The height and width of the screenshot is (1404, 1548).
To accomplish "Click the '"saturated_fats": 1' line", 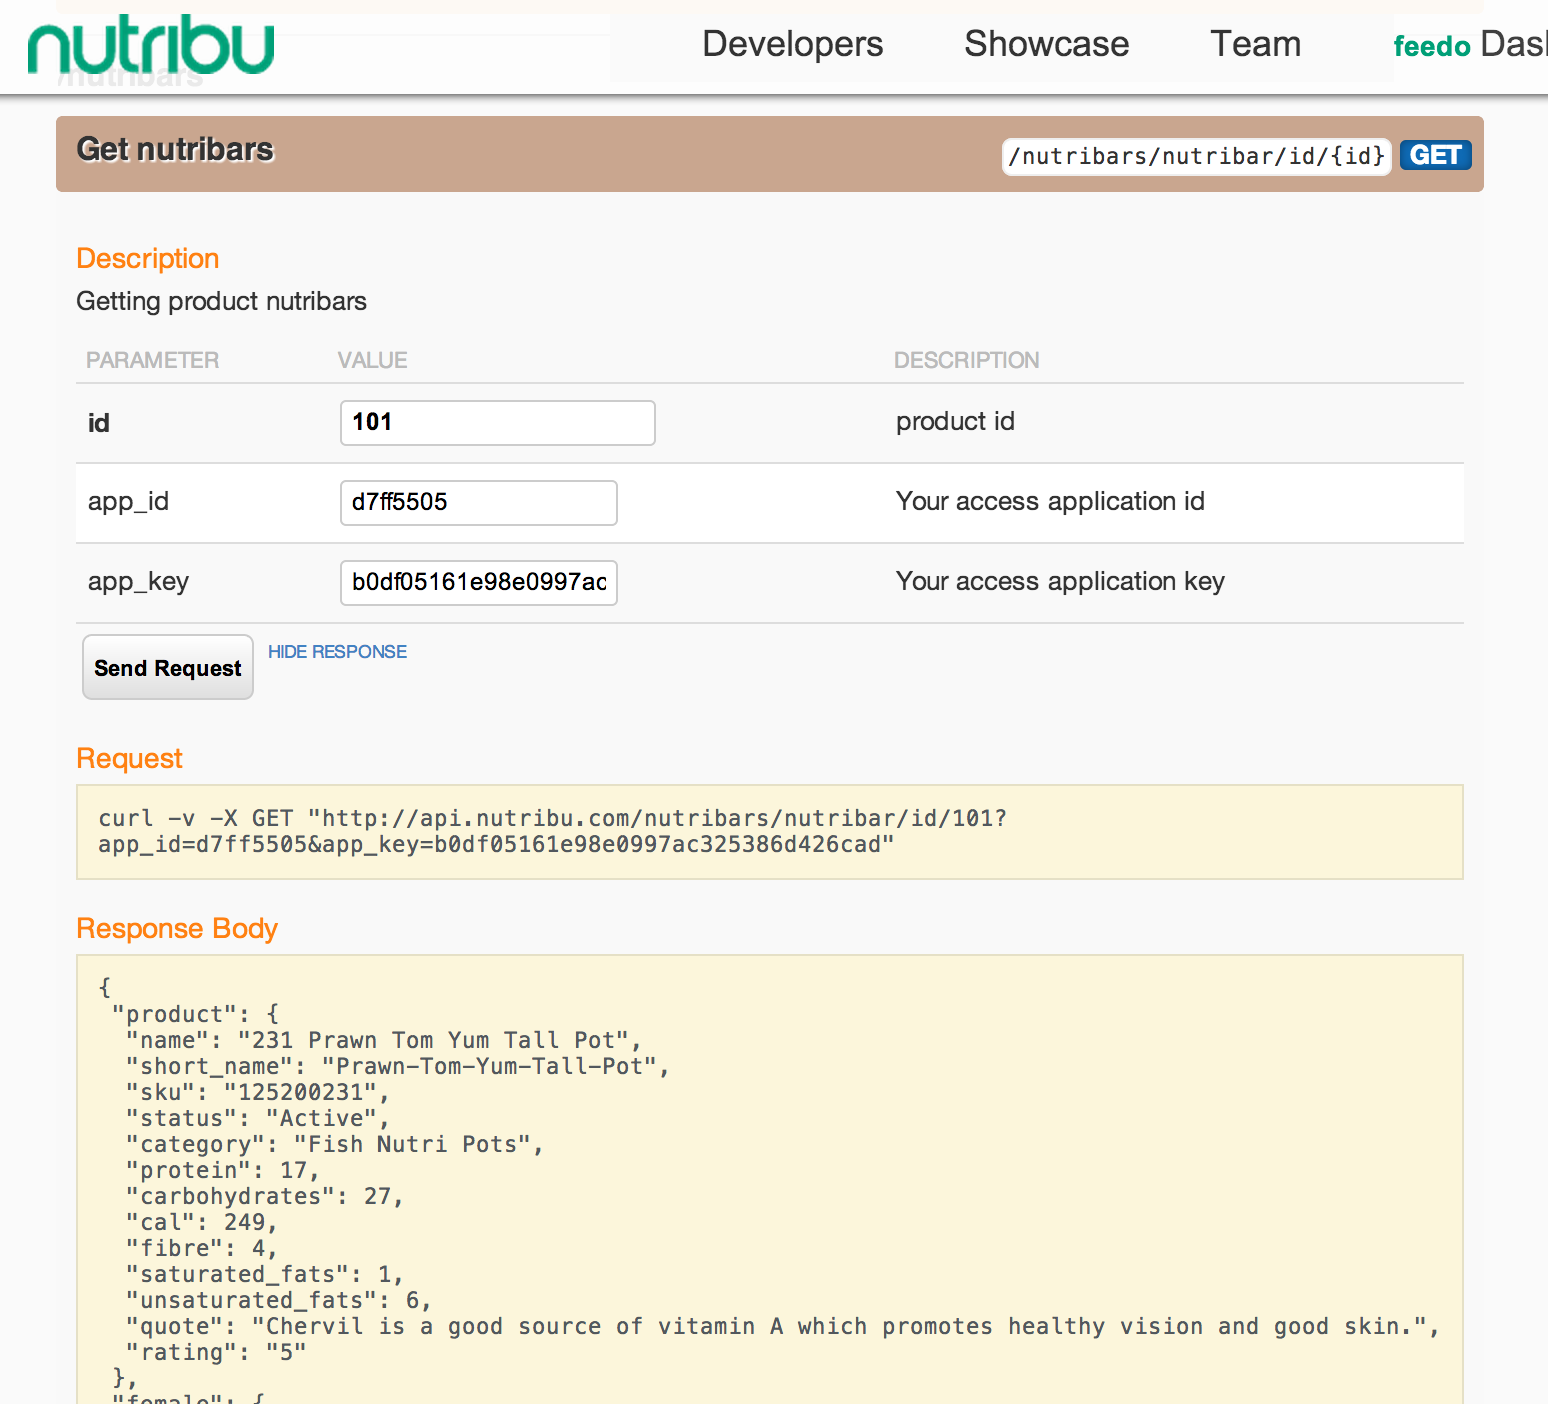I will point(264,1274).
